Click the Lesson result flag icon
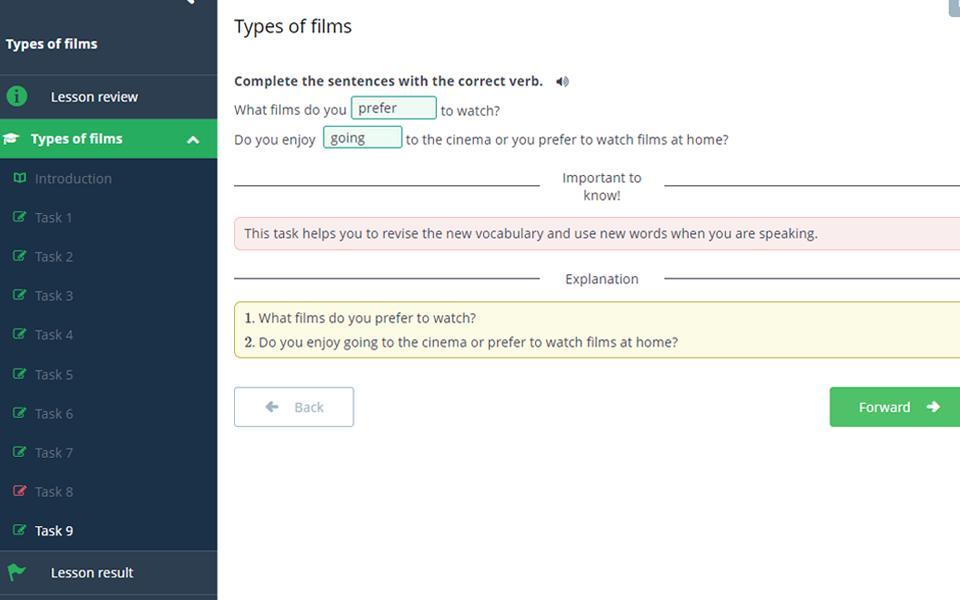 tap(17, 572)
